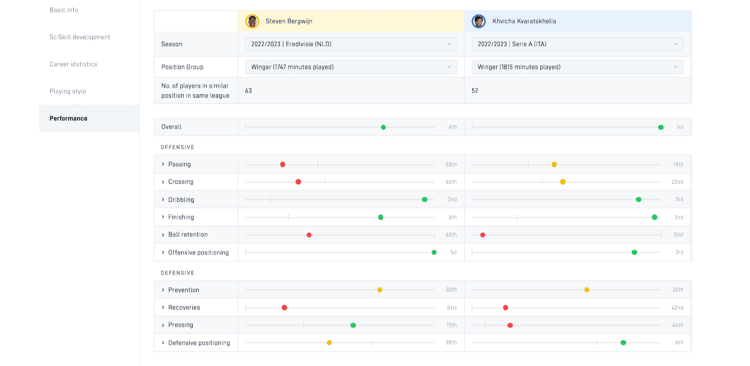The width and height of the screenshot is (750, 366).
Task: Open Kvaratskhelia's Winger position group dropdown
Action: pos(577,67)
